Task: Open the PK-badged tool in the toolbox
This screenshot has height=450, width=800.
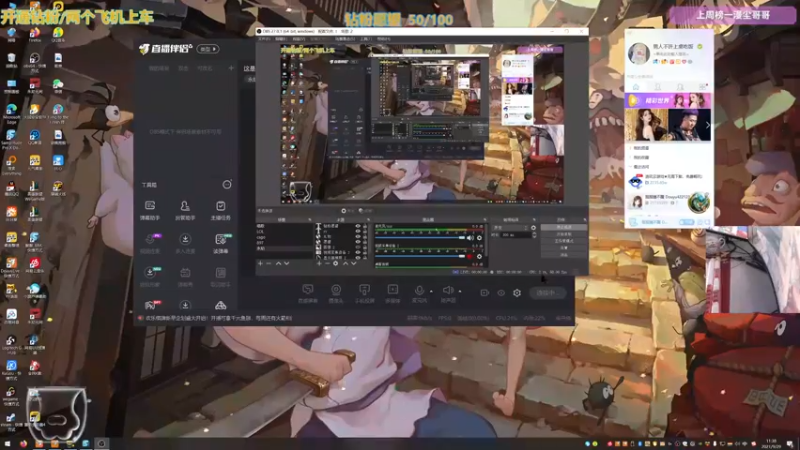Action: (150, 243)
